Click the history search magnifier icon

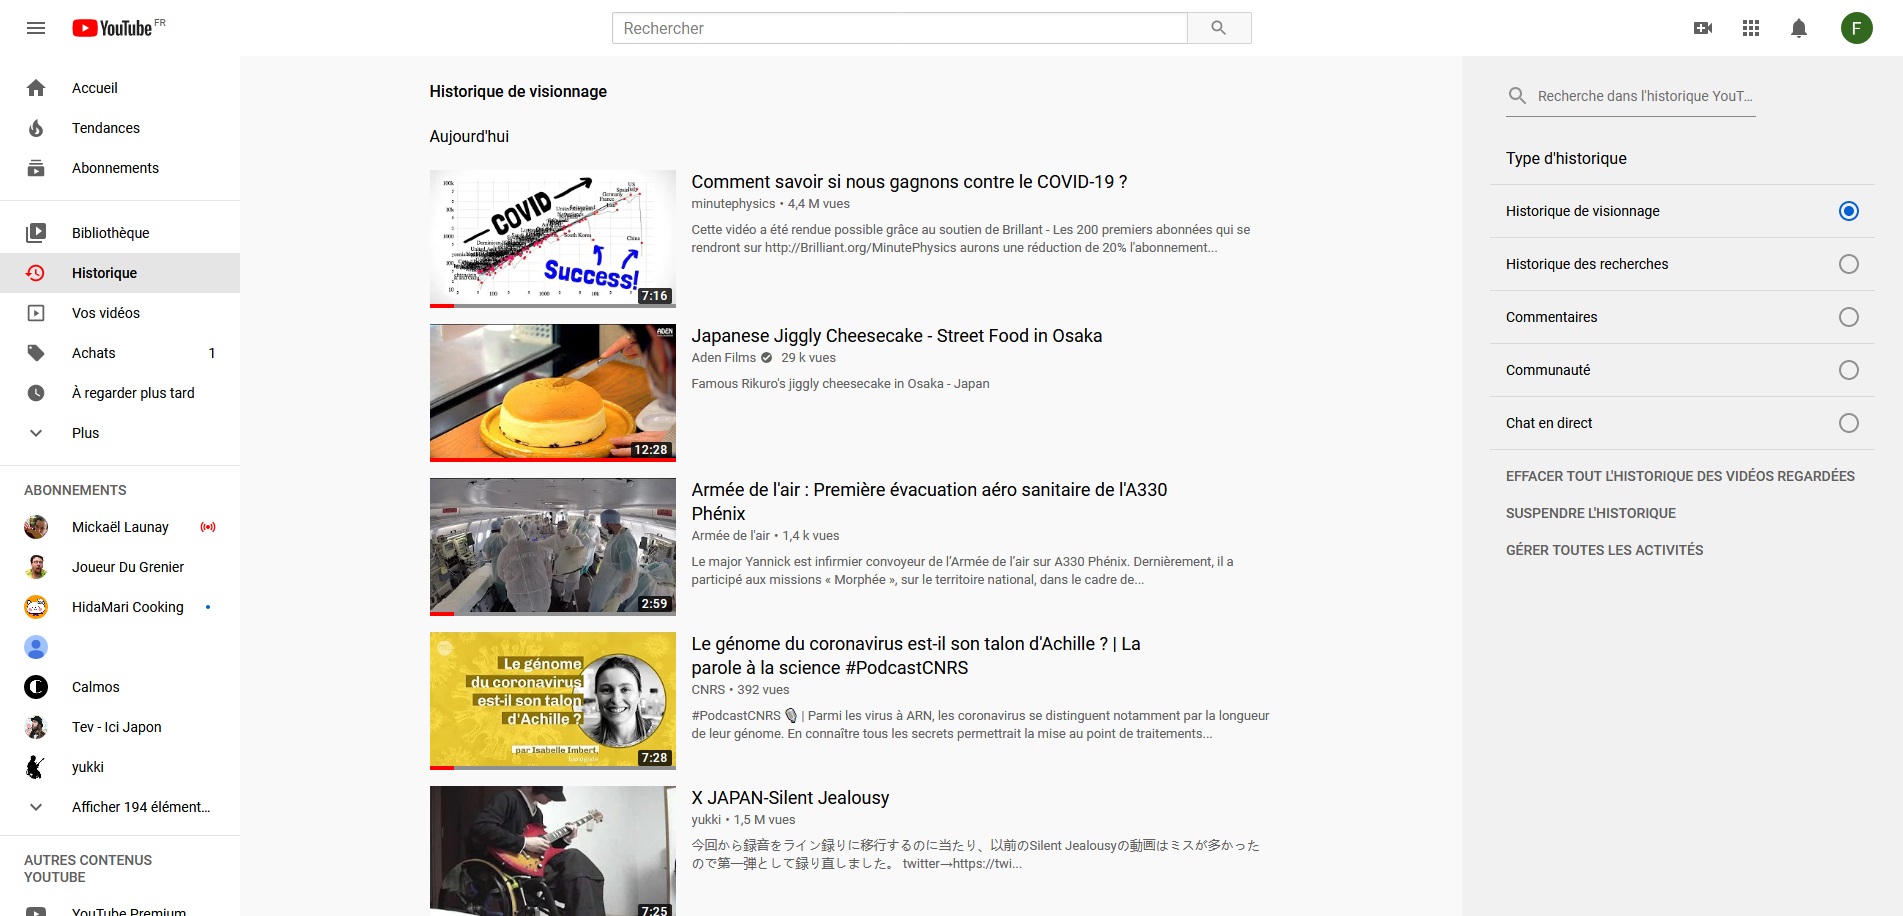point(1517,96)
